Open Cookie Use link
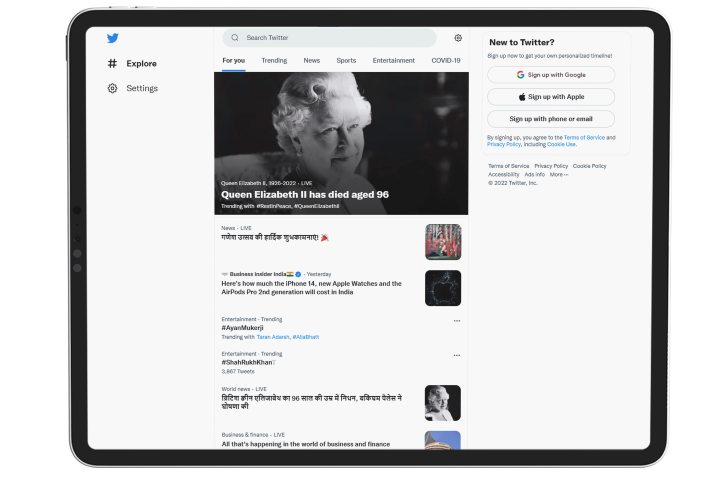Viewport: 713px width, 480px height. coord(562,145)
